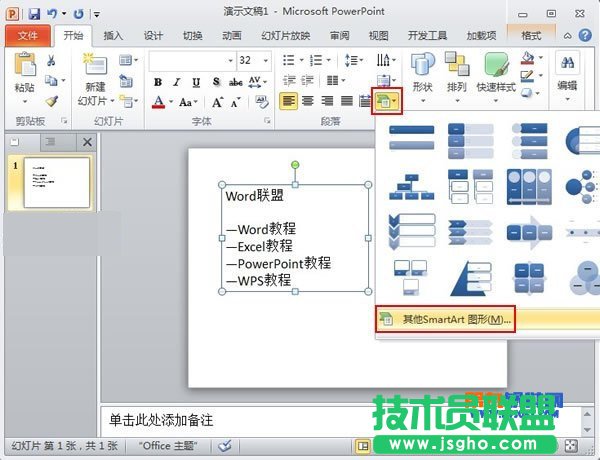
Task: Switch to the Animations tab
Action: click(232, 36)
